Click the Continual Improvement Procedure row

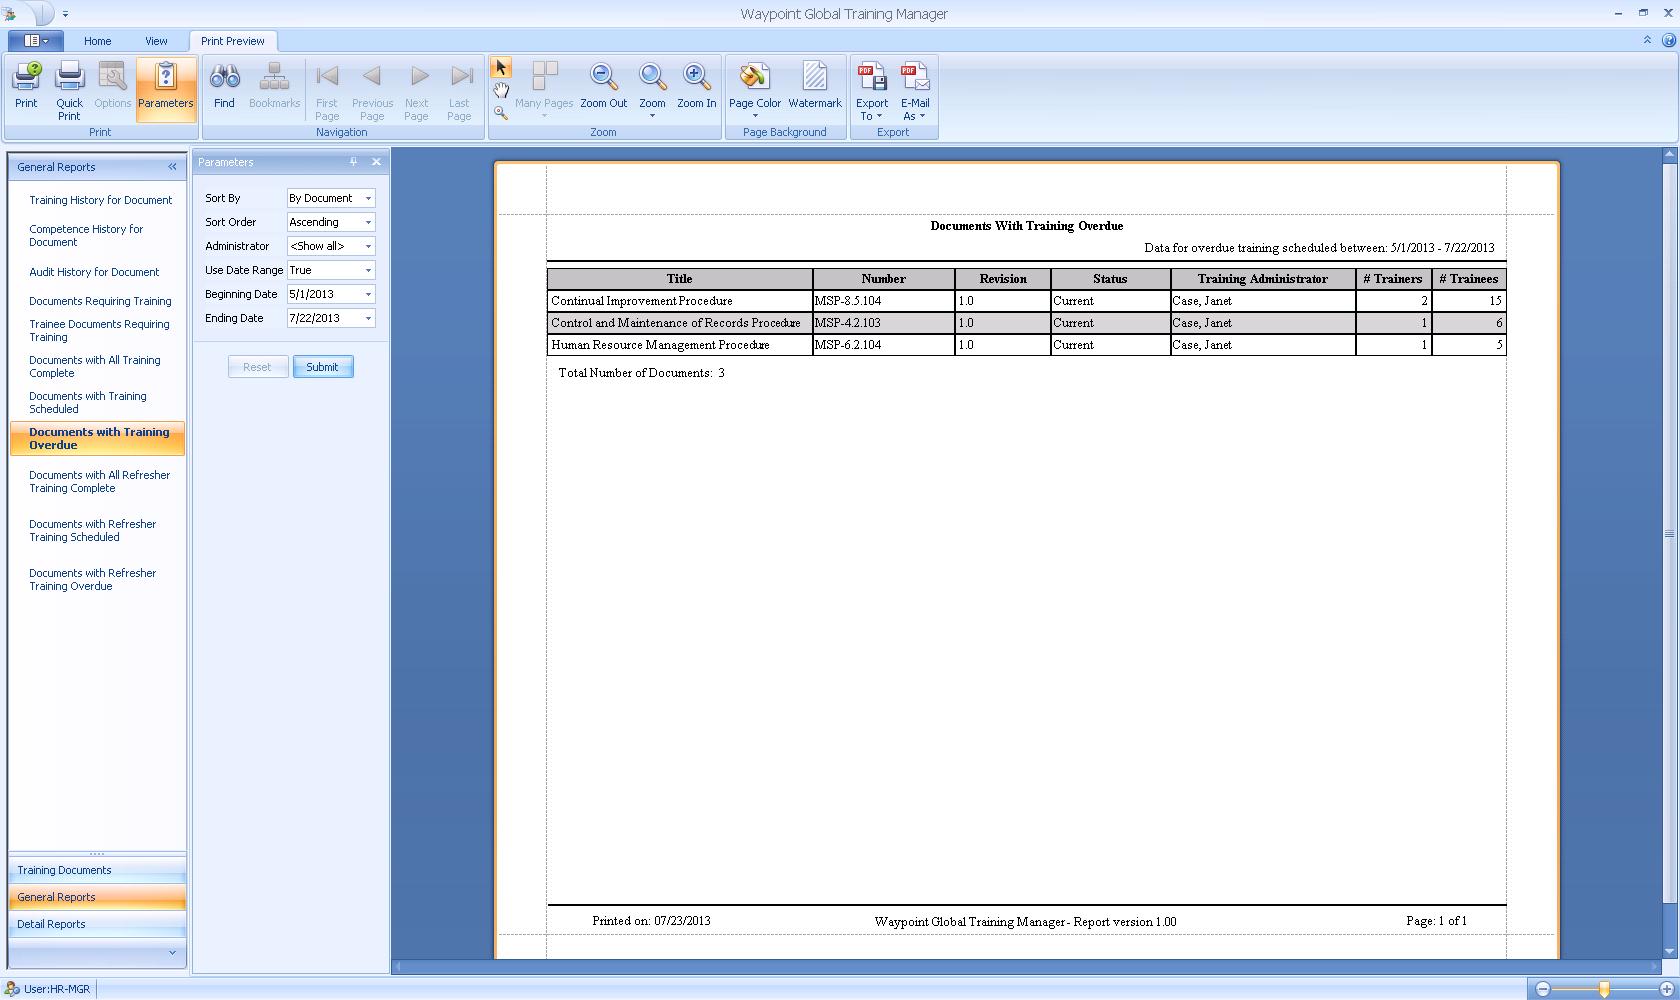1026,301
